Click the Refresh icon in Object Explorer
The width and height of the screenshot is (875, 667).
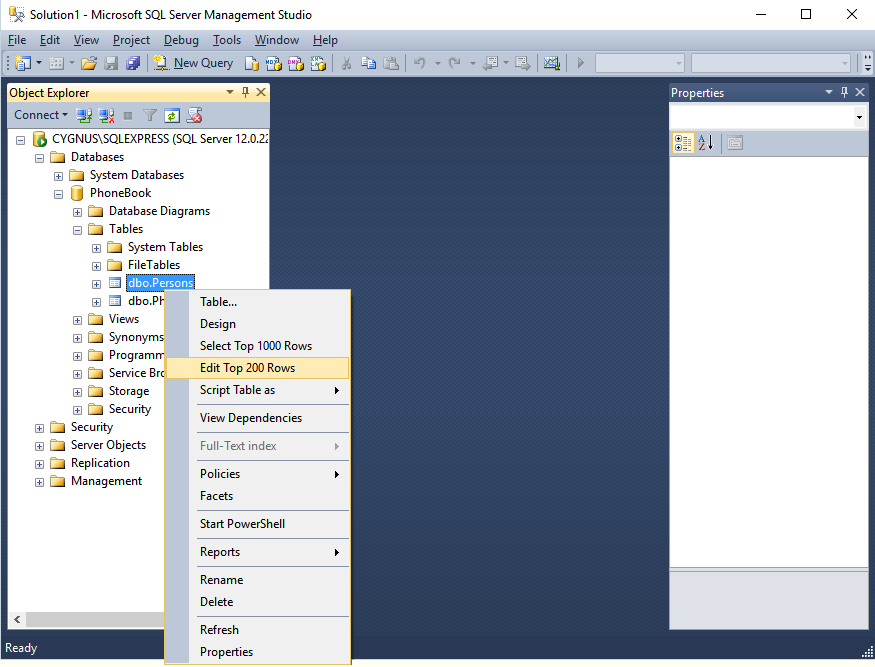tap(172, 116)
